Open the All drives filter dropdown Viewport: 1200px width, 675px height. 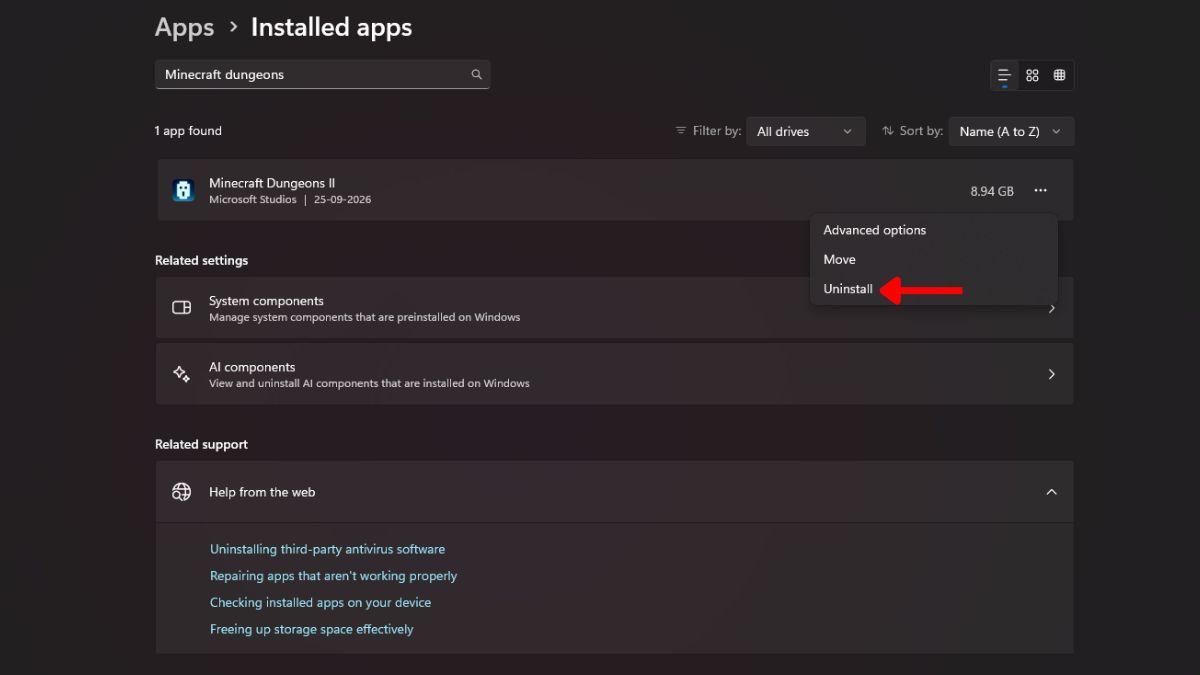pyautogui.click(x=806, y=131)
